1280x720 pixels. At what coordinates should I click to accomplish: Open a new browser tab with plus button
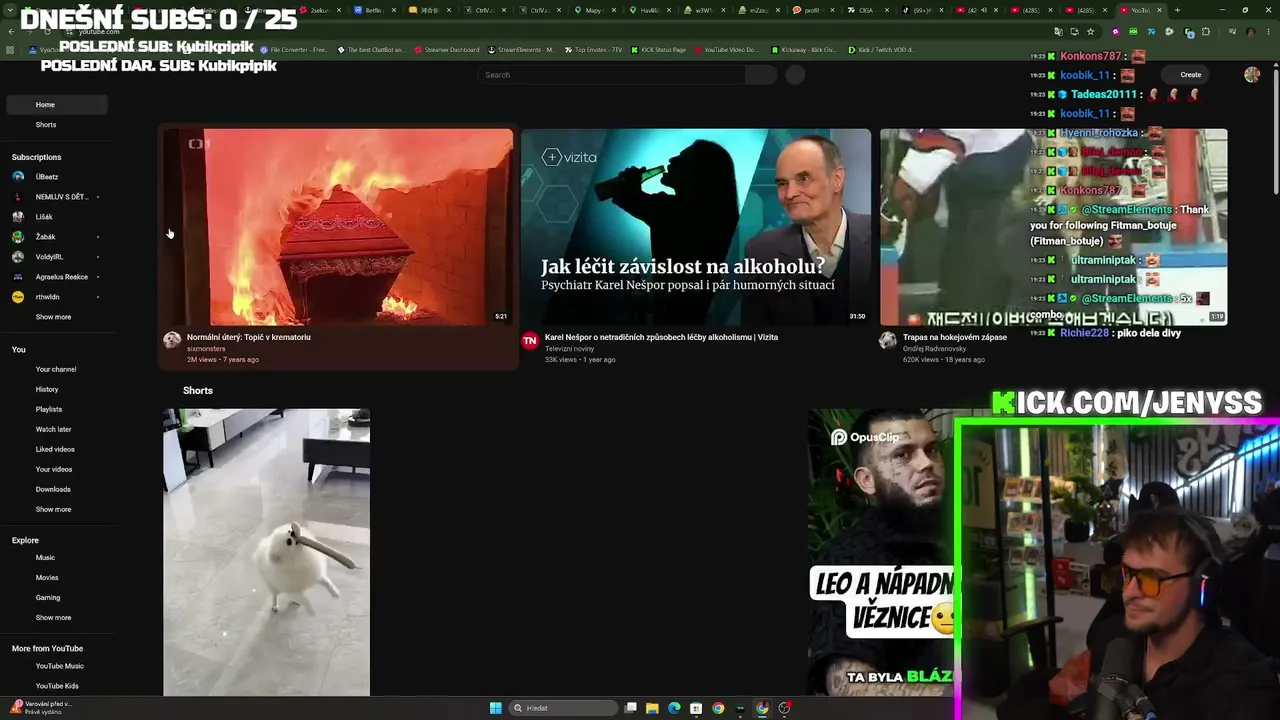pos(1177,10)
